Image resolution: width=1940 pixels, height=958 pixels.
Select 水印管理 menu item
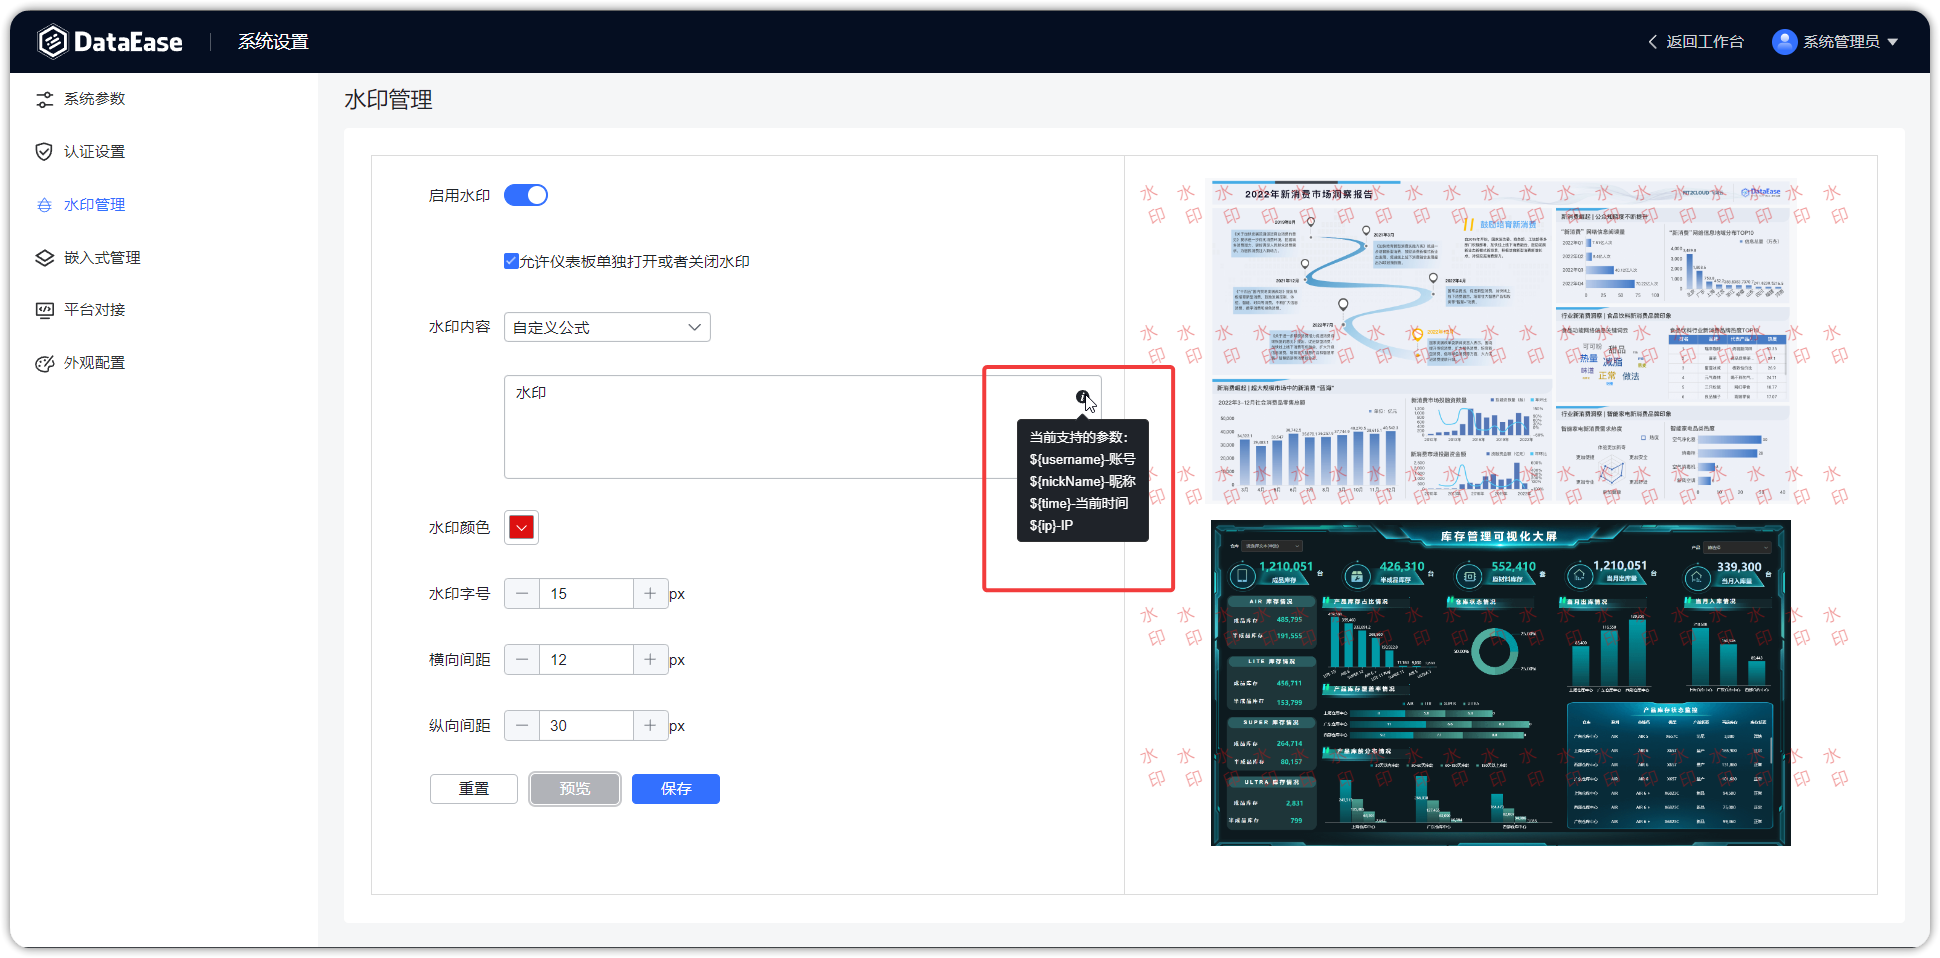point(95,205)
